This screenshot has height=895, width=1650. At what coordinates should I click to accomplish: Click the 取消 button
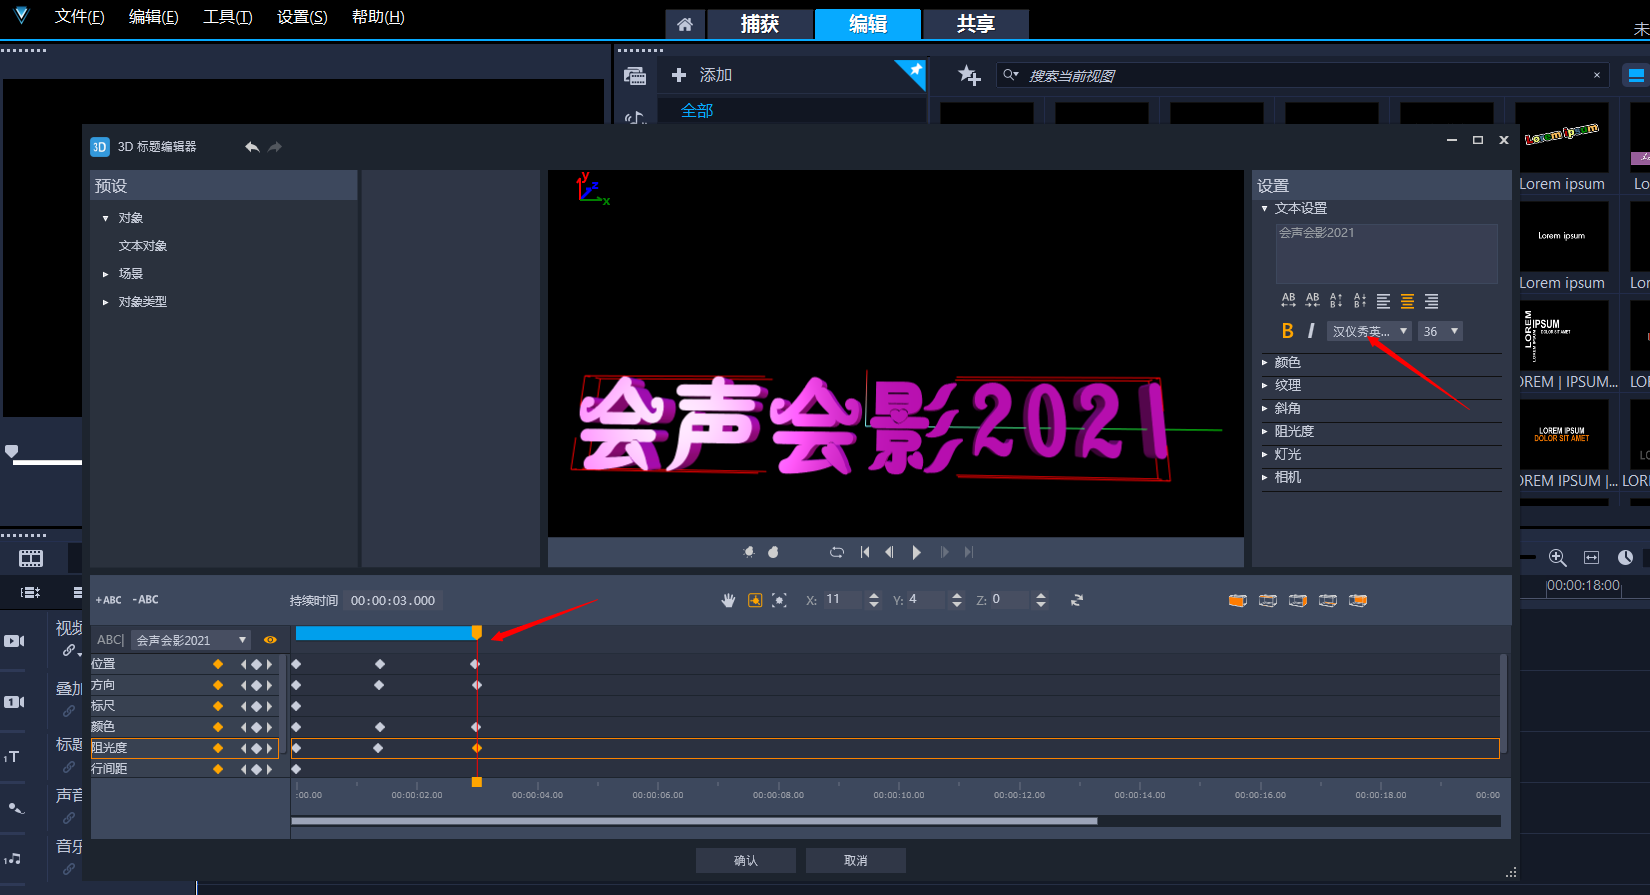coord(856,860)
